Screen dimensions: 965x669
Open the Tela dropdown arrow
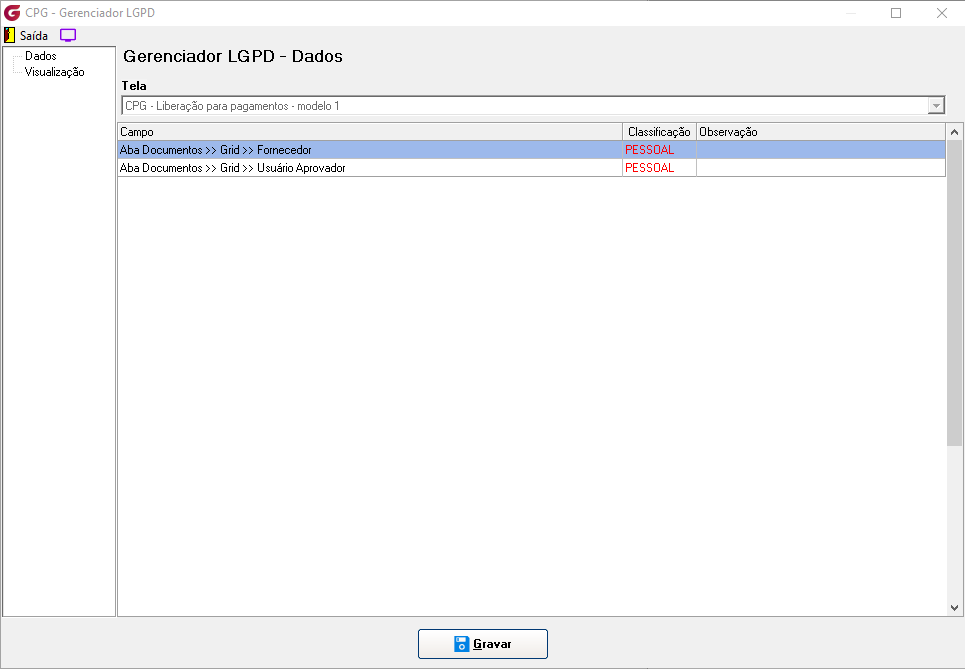[935, 106]
